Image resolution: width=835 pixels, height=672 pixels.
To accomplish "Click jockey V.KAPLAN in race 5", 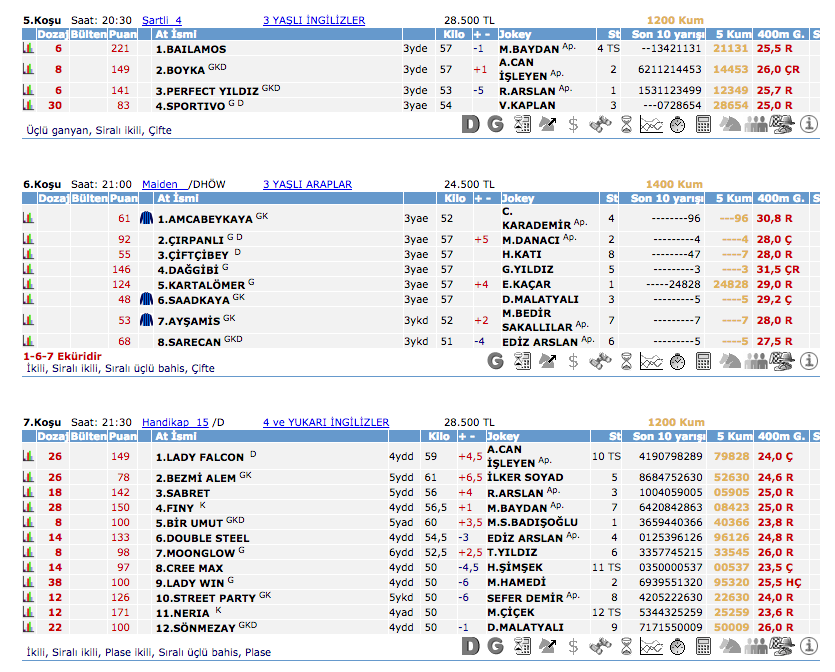I will click(526, 105).
